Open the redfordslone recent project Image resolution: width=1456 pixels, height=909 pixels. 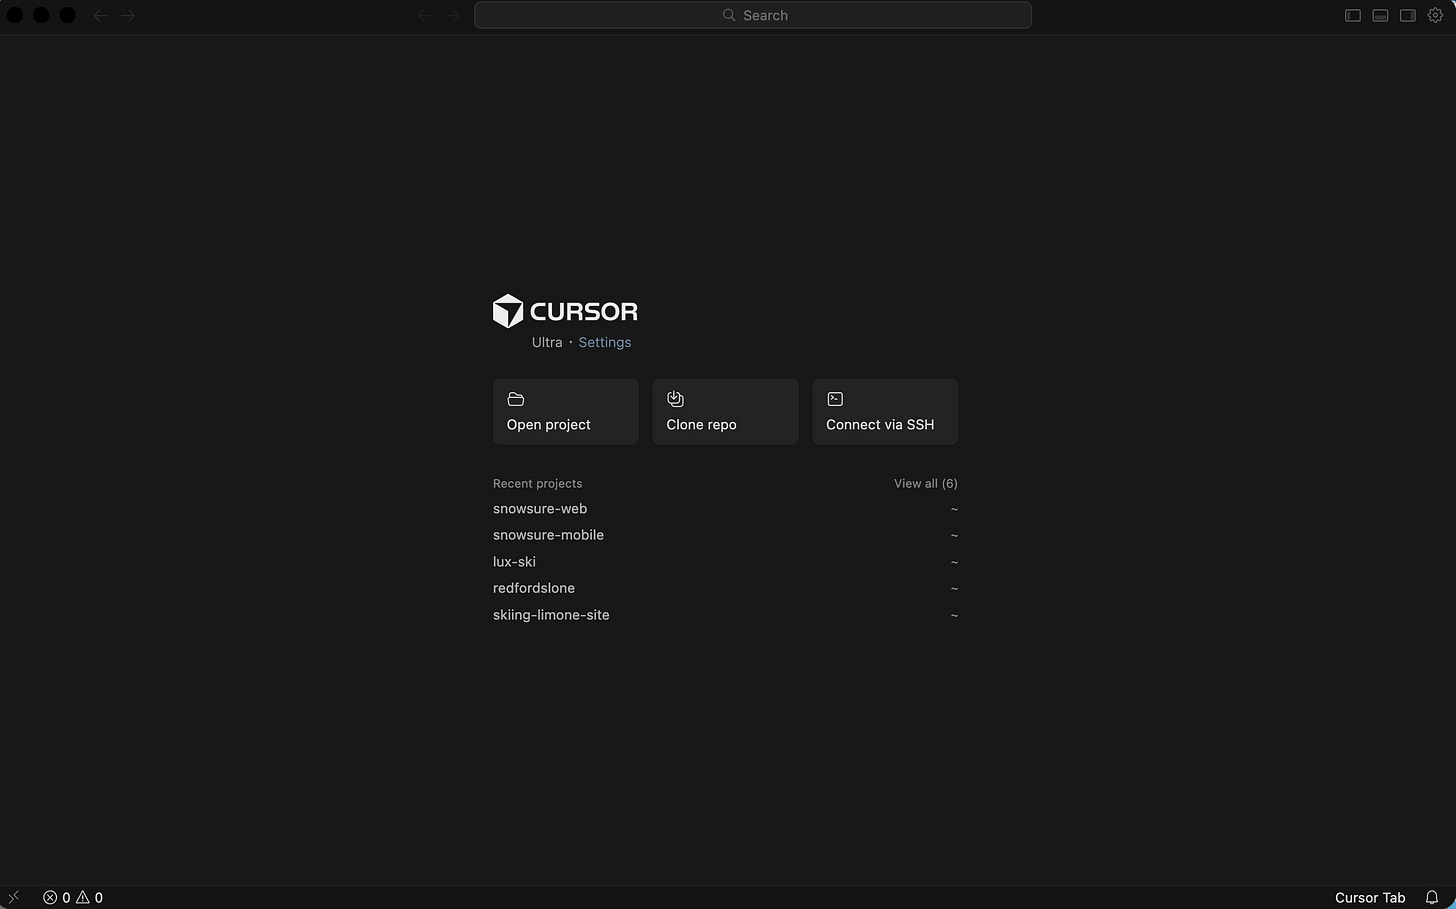pos(725,588)
